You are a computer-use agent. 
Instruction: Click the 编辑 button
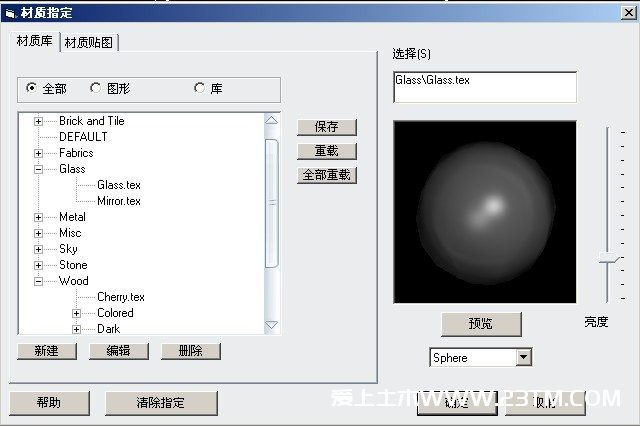118,351
